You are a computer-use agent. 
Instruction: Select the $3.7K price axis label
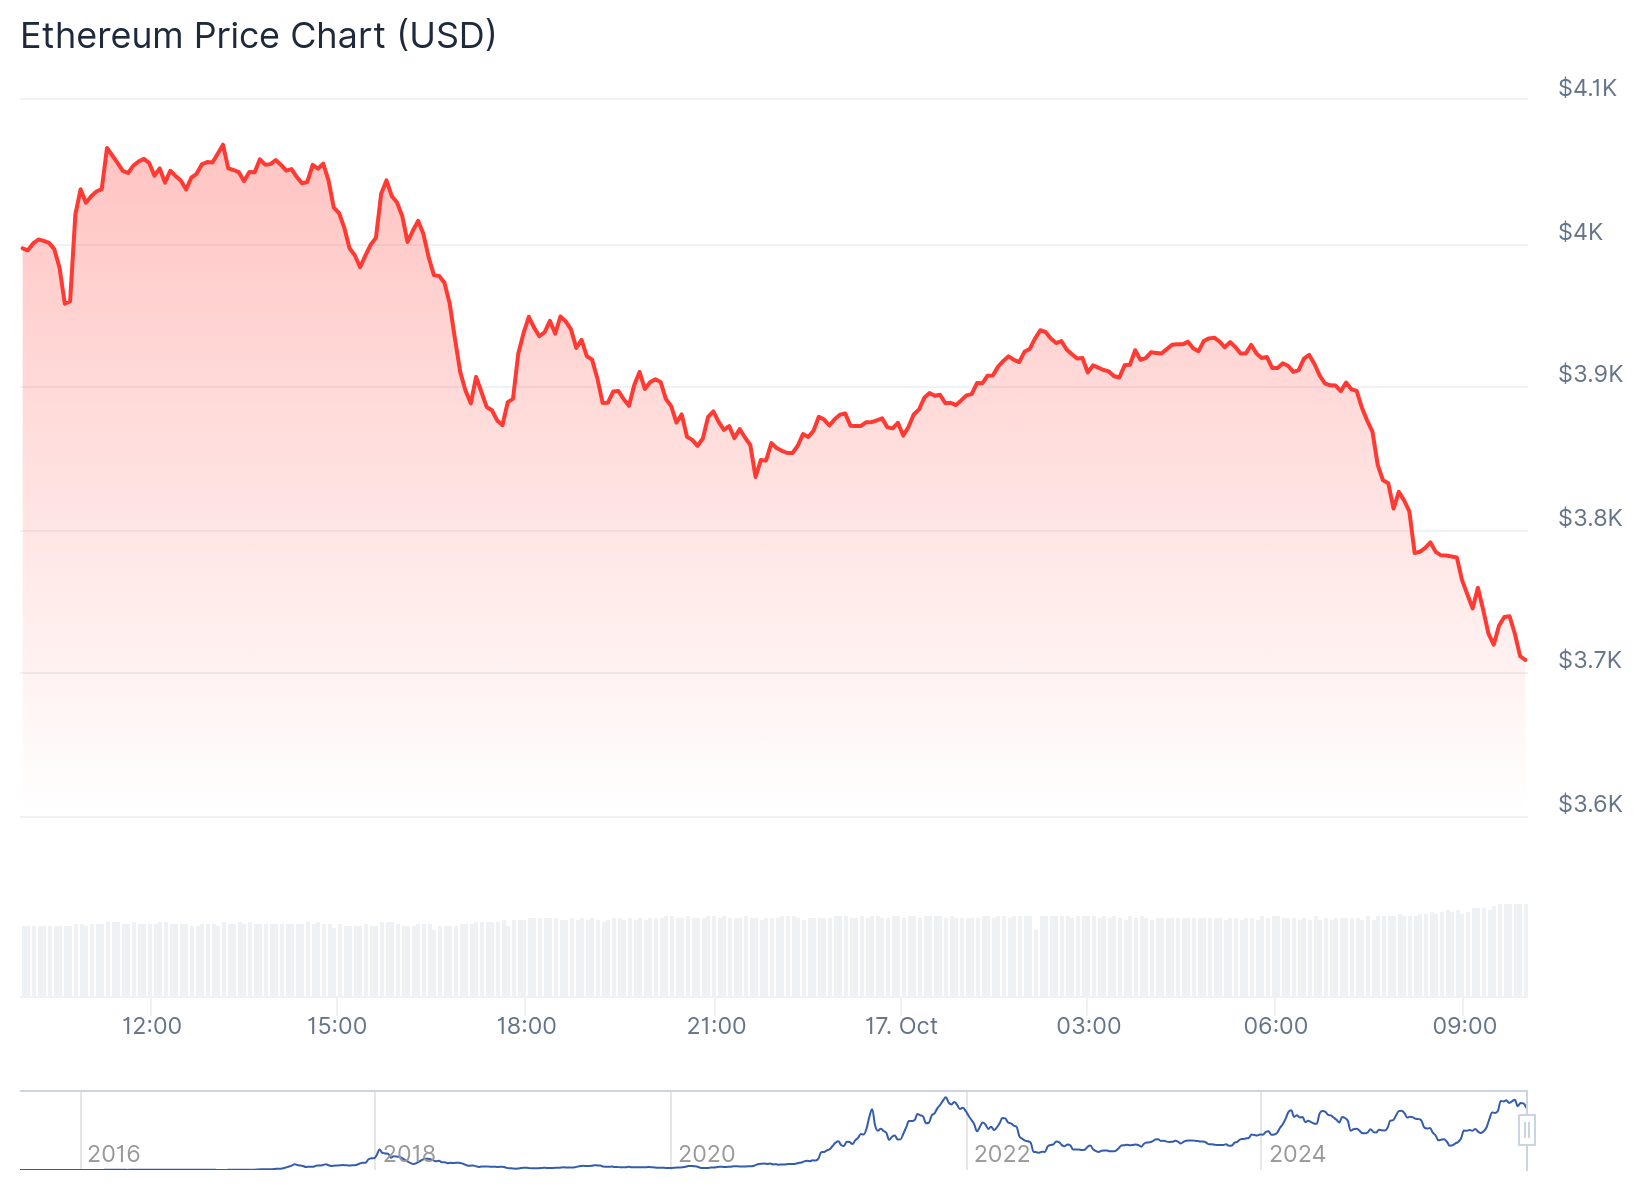point(1590,660)
